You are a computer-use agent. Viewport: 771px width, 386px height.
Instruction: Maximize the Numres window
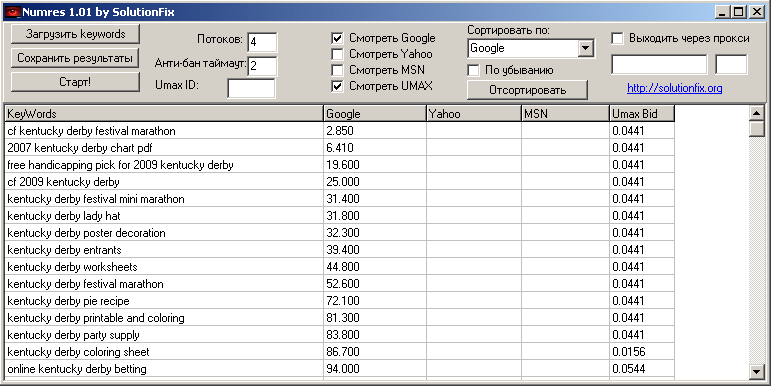pyautogui.click(x=739, y=12)
